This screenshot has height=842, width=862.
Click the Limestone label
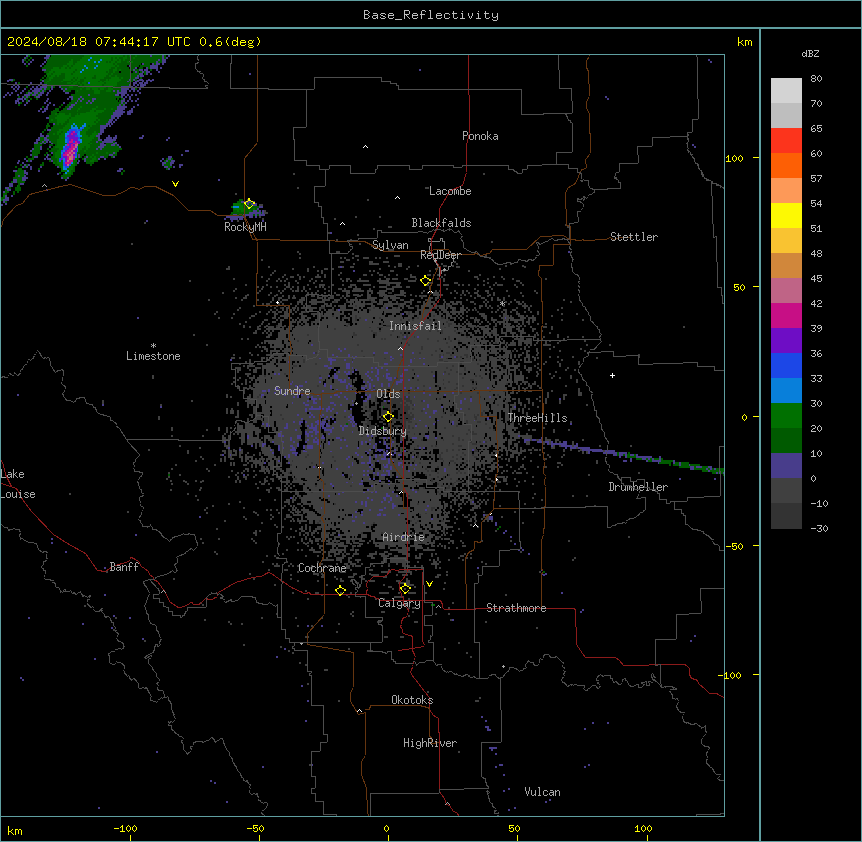point(153,356)
